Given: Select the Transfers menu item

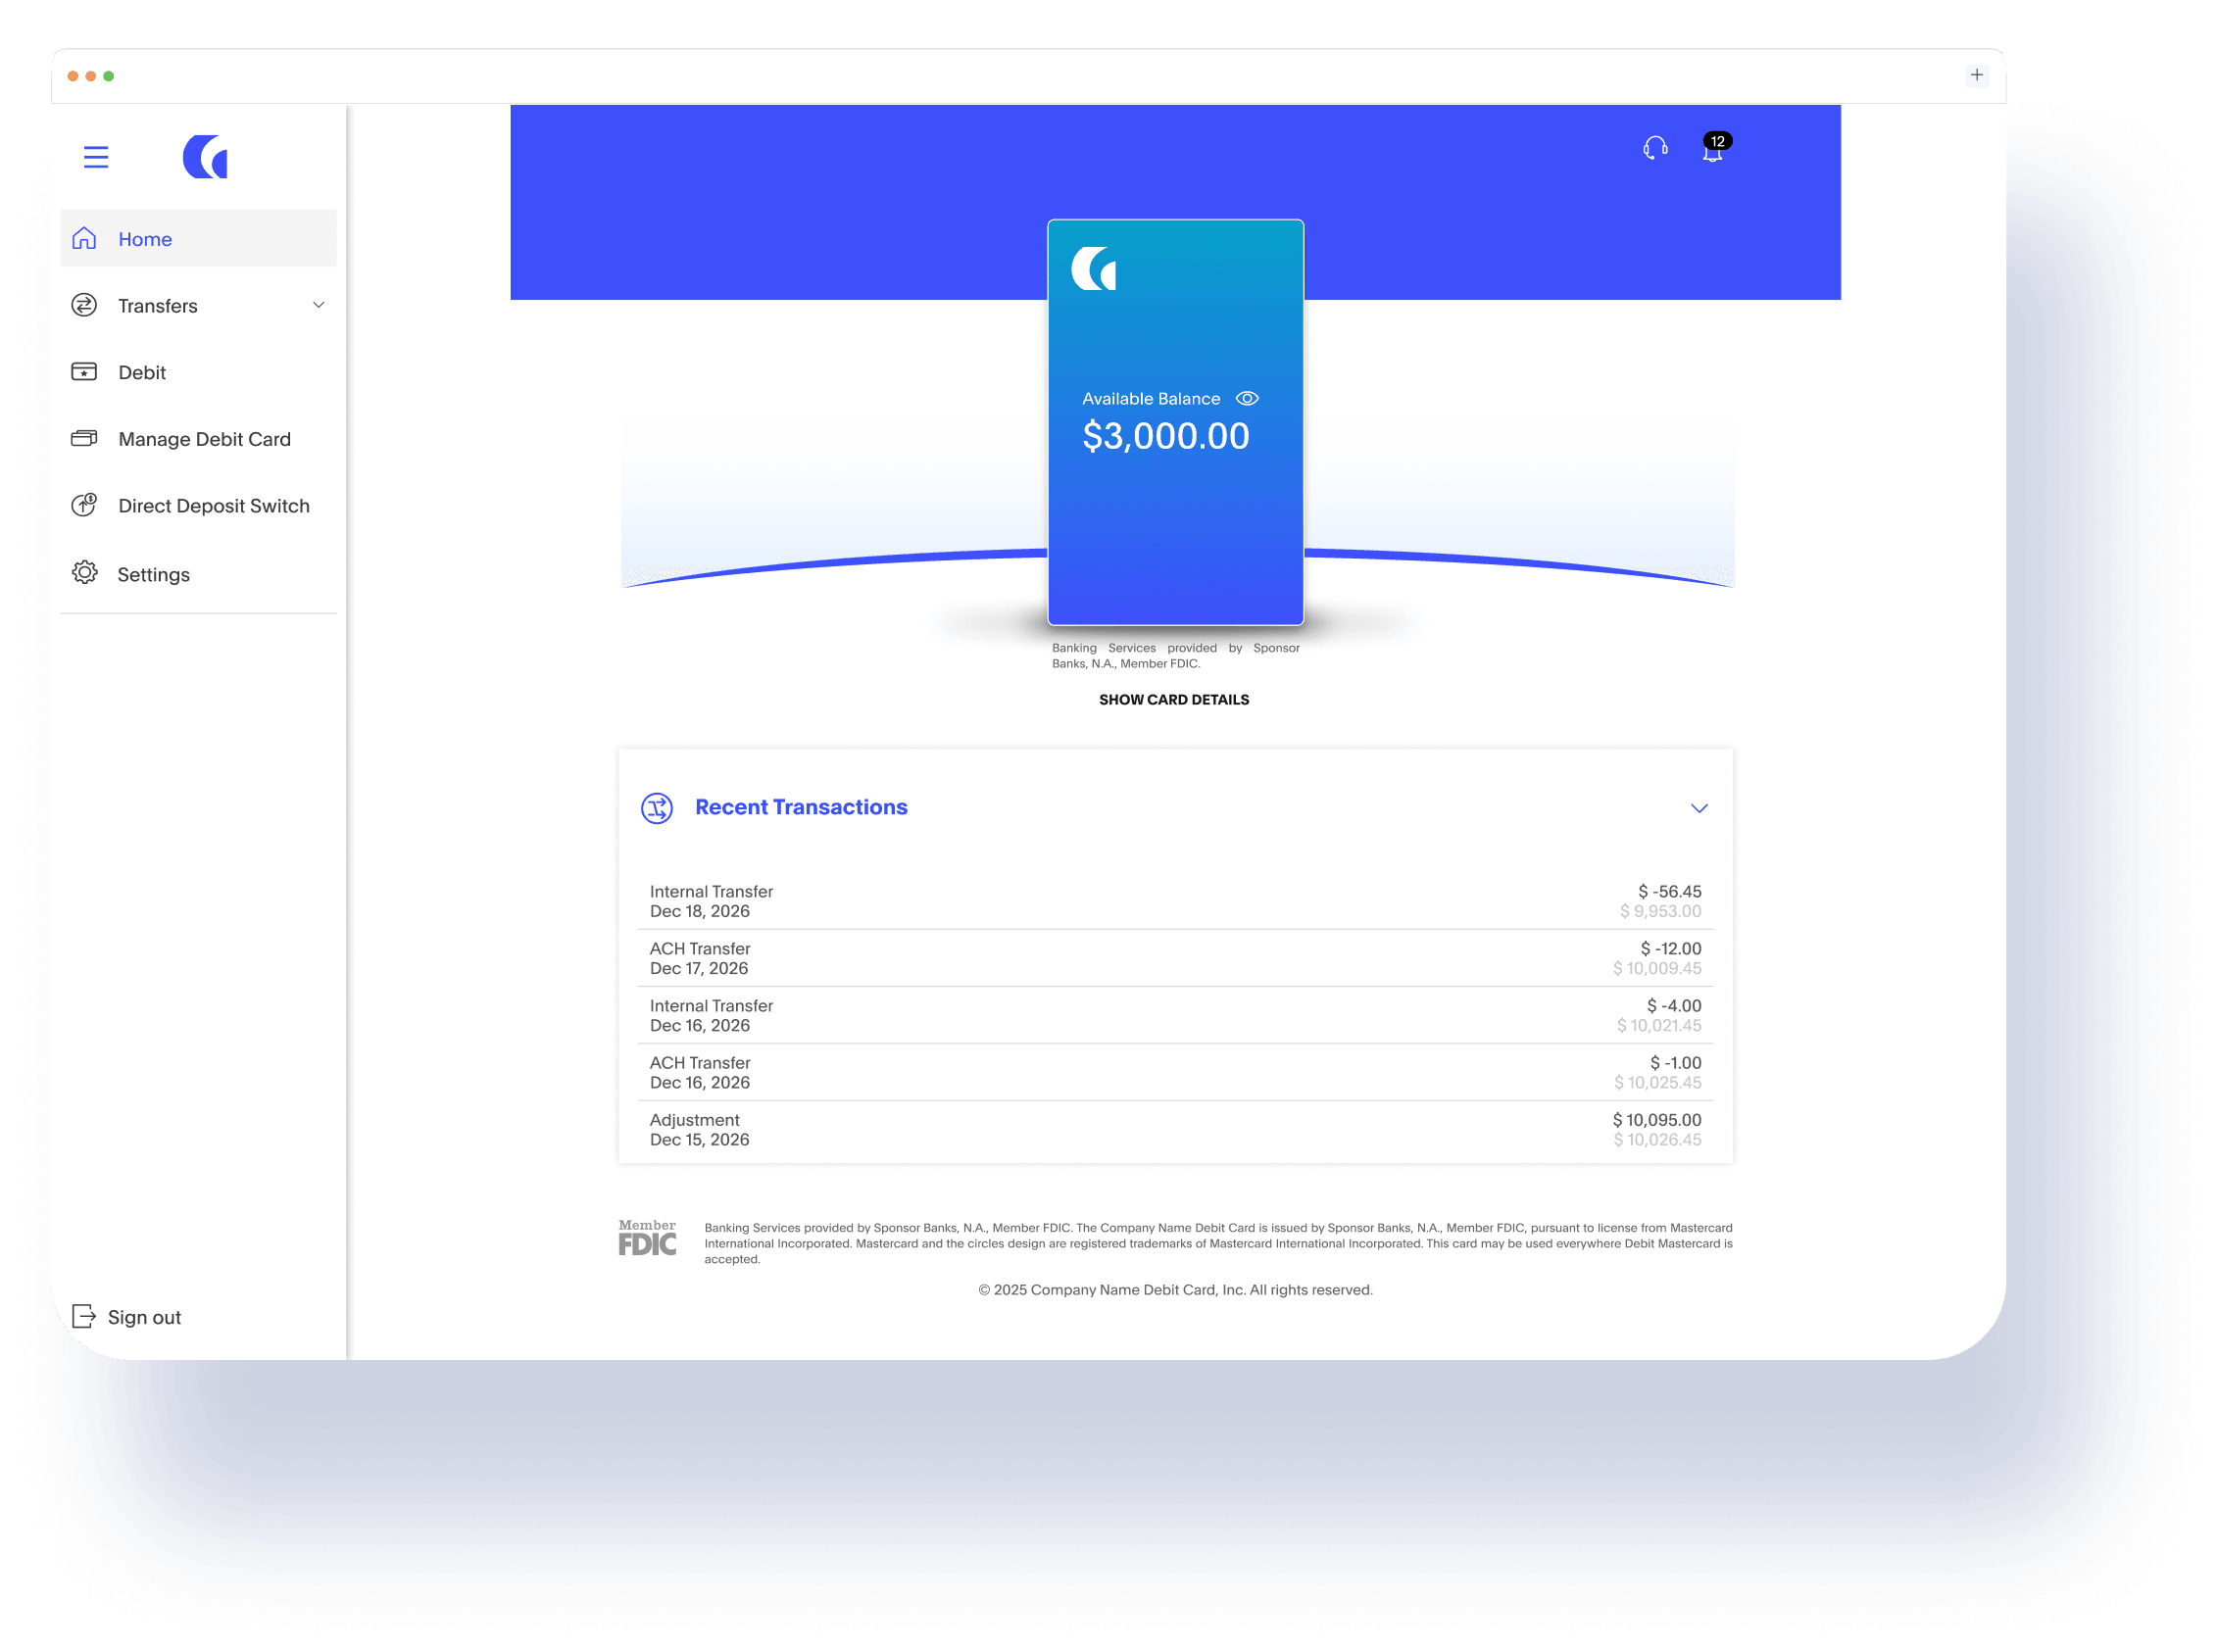Looking at the screenshot, I should pyautogui.click(x=158, y=306).
